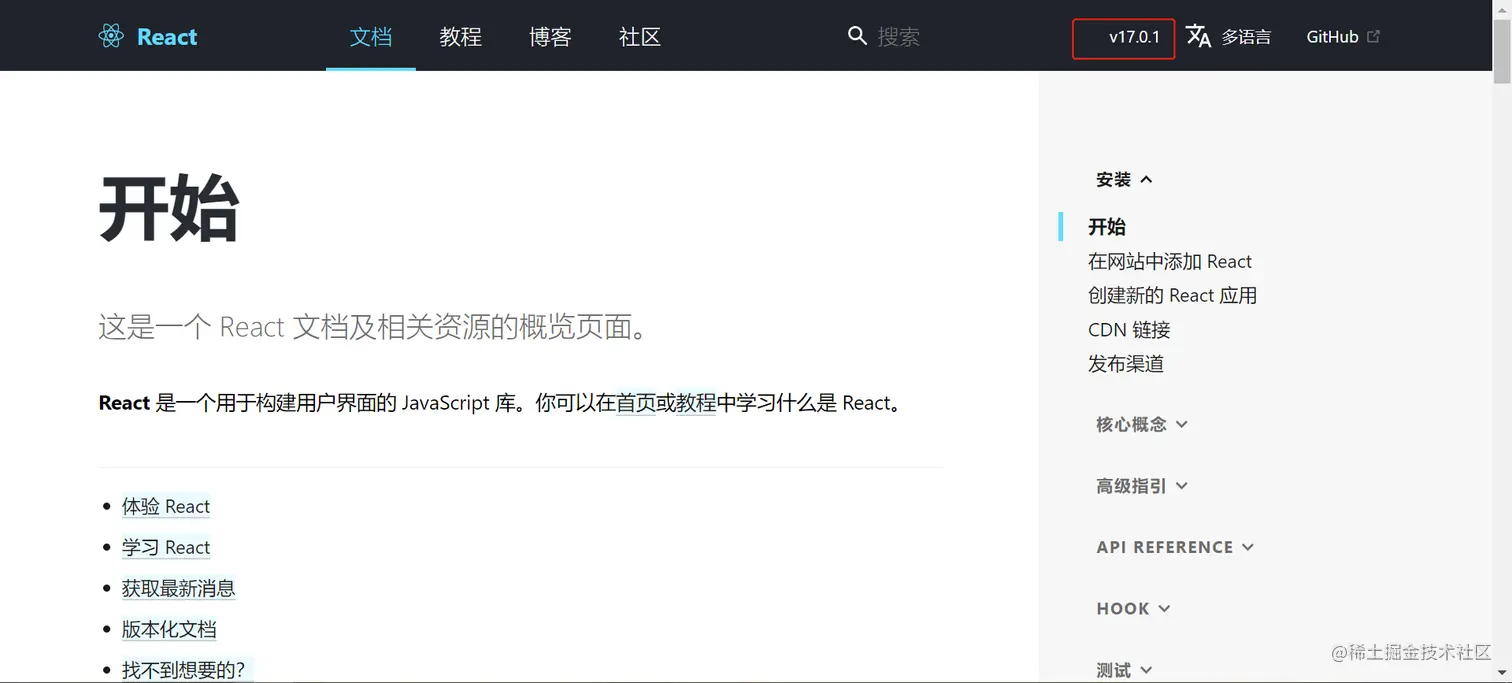Select CDN 链接 in sidebar

1129,330
